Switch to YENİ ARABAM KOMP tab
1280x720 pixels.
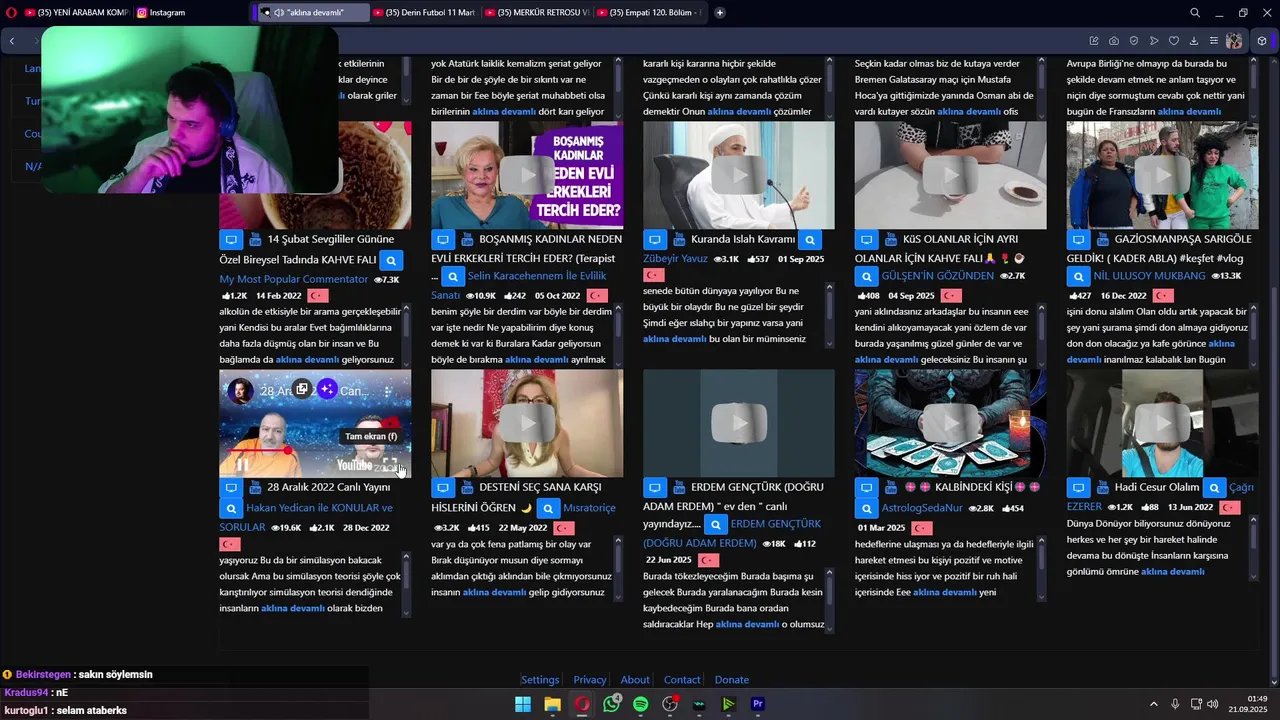76,13
